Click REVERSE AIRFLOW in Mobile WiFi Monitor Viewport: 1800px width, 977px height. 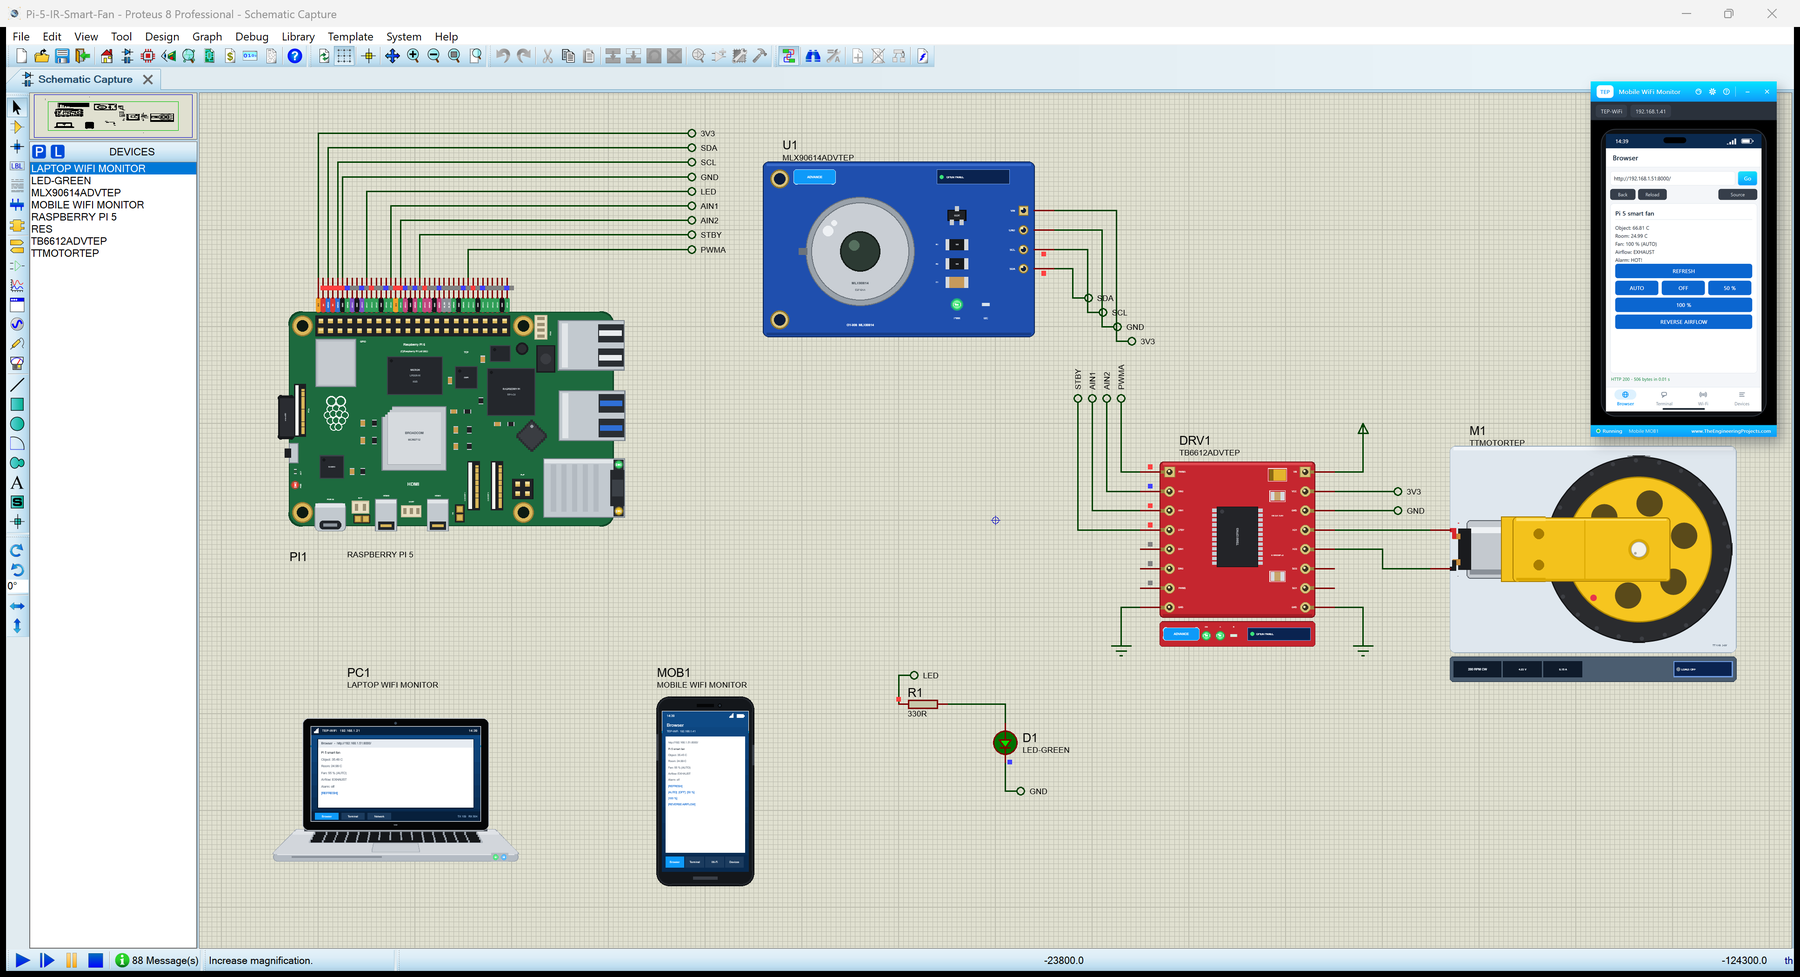1683,322
